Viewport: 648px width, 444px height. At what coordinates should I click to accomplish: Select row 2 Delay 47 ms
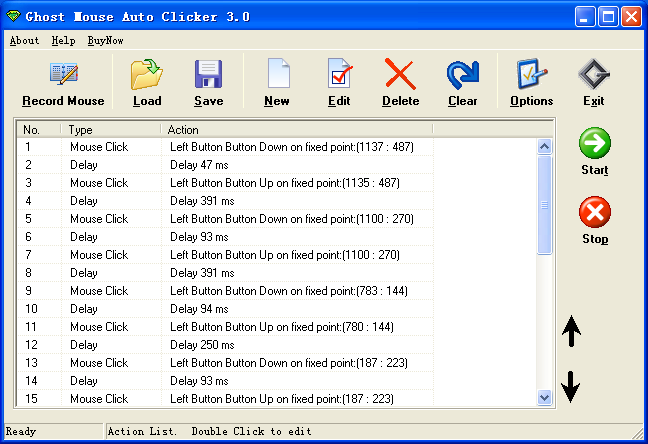tap(225, 165)
